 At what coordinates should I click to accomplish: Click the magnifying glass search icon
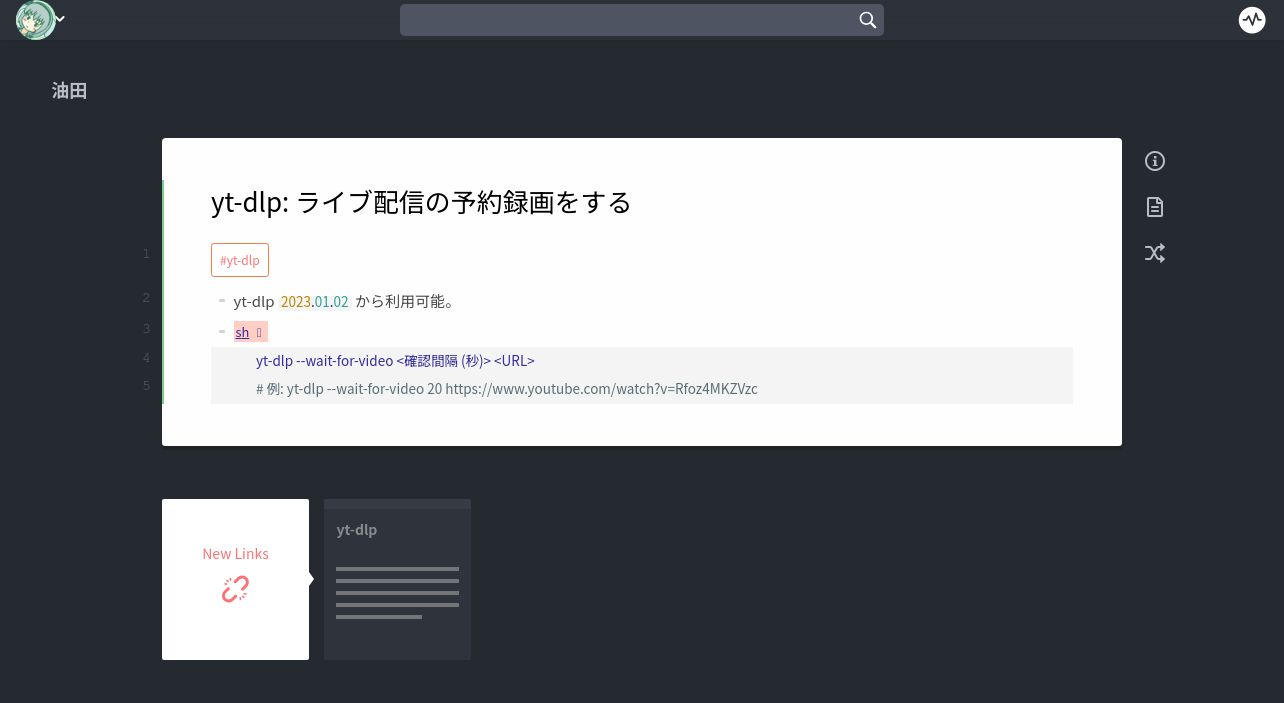(868, 20)
